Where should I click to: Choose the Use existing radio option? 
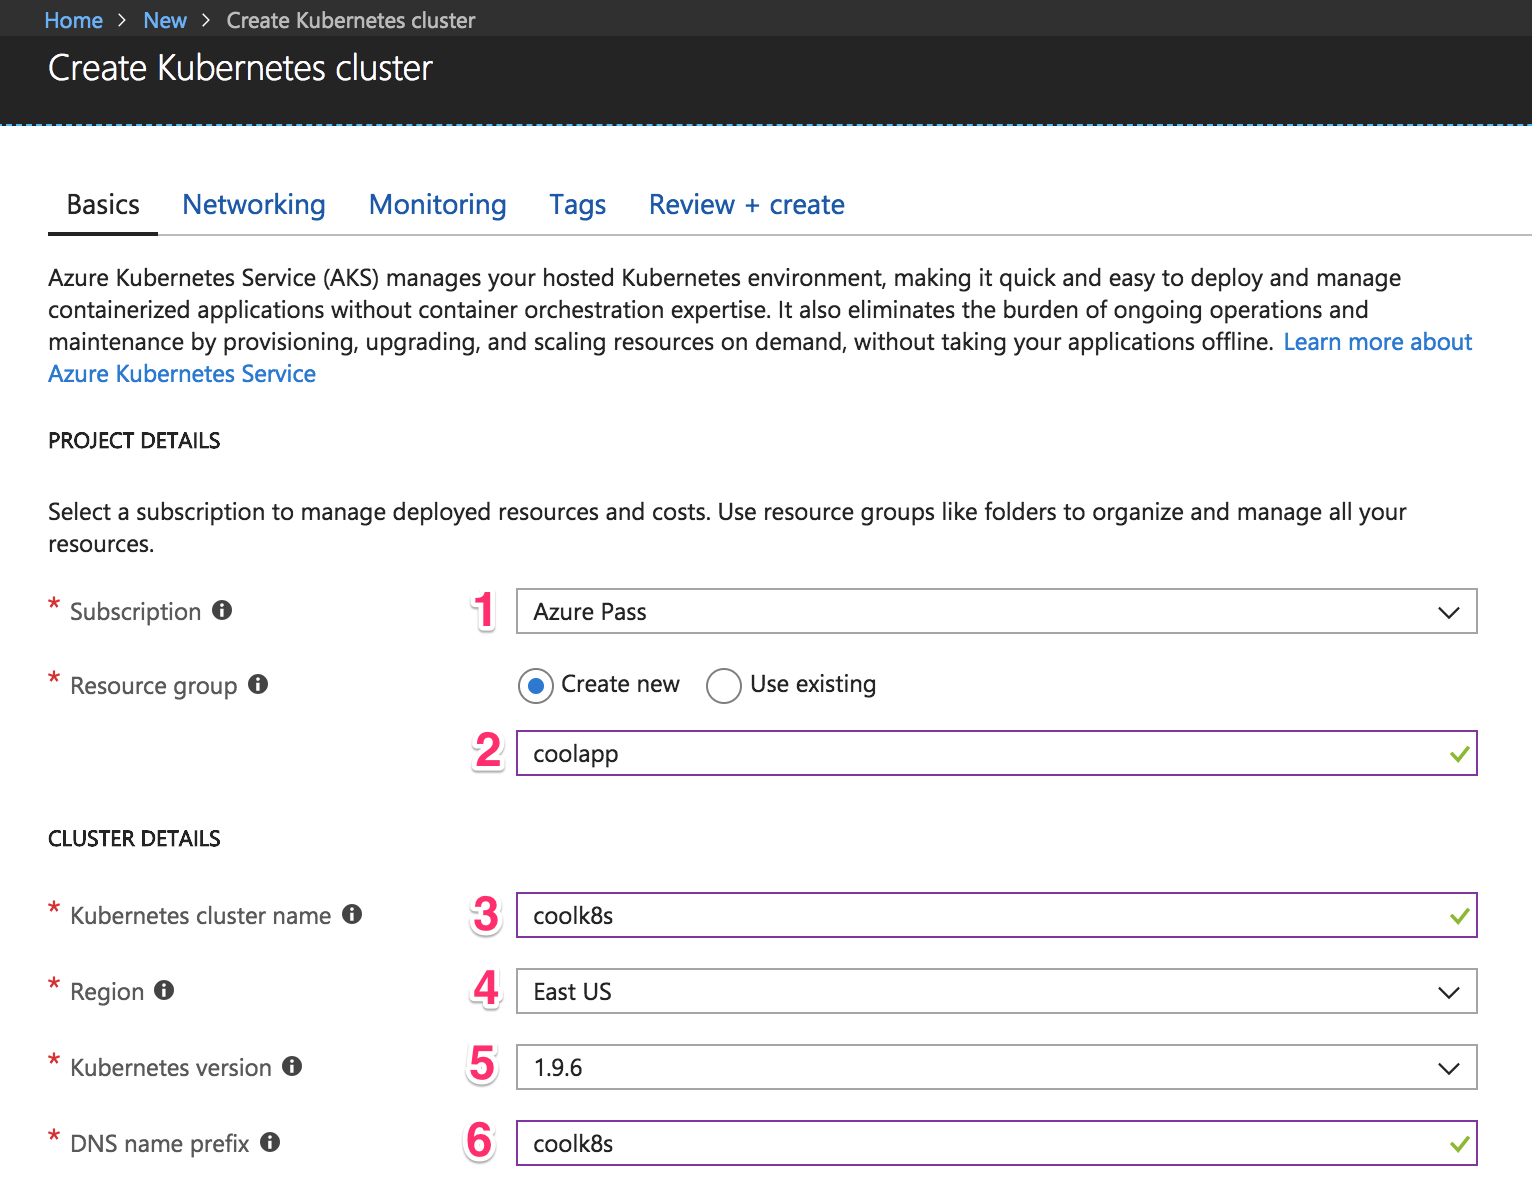click(x=724, y=686)
